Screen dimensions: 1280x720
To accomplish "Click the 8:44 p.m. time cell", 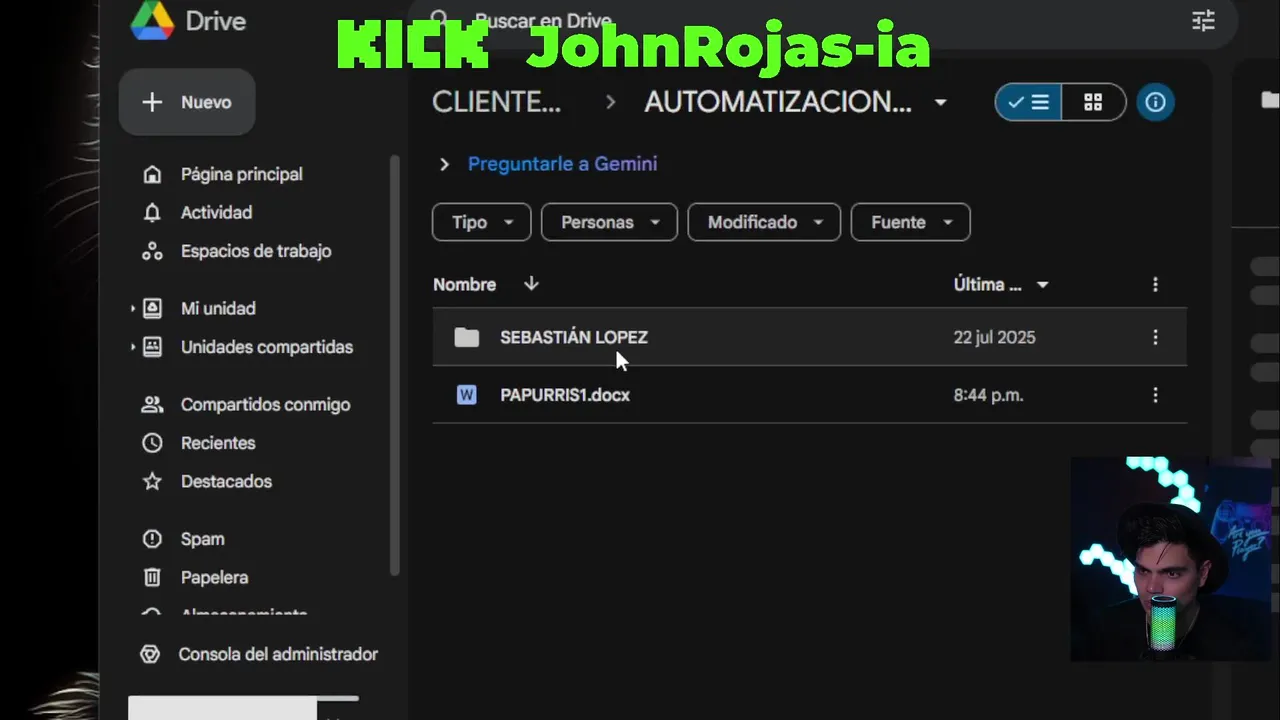I will (988, 395).
